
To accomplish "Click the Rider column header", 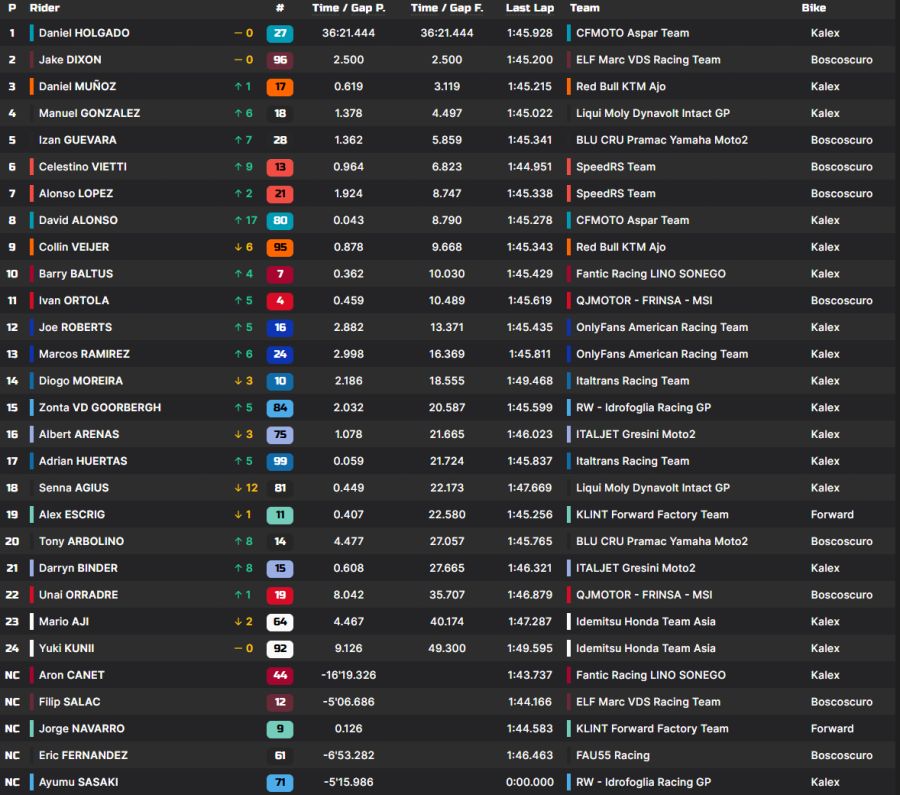I will coord(45,8).
